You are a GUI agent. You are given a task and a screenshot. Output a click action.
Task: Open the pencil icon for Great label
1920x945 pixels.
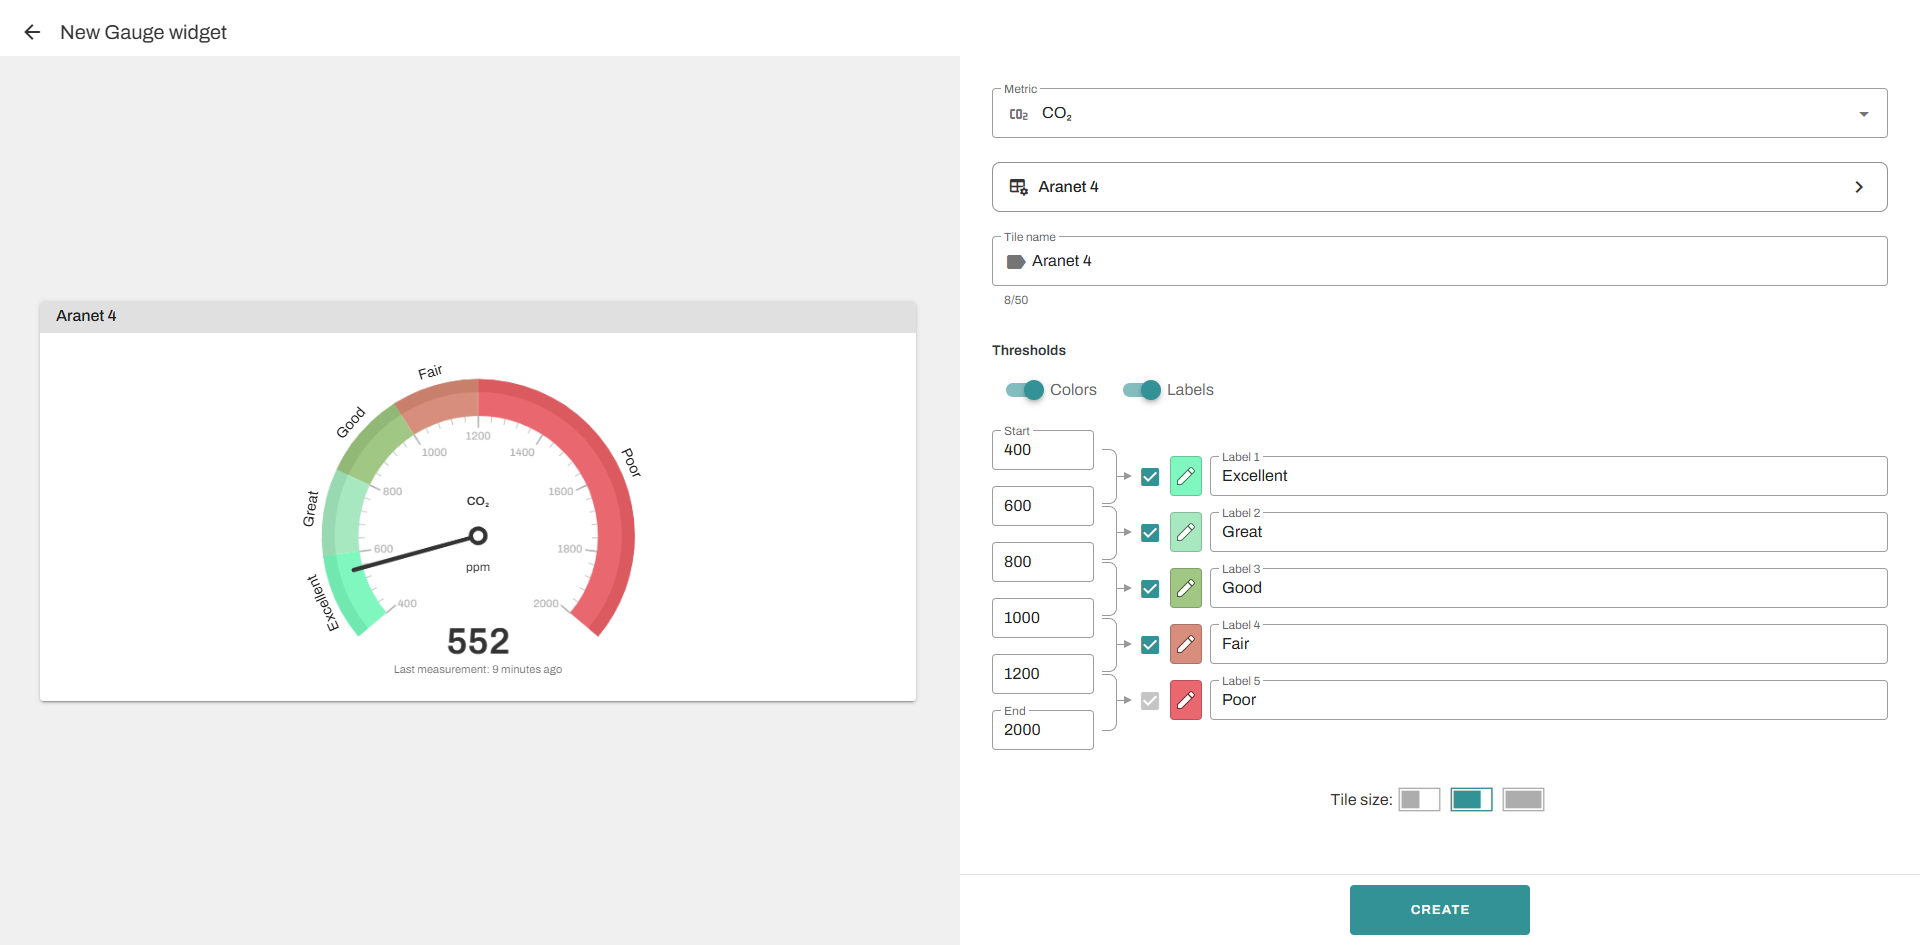point(1185,532)
